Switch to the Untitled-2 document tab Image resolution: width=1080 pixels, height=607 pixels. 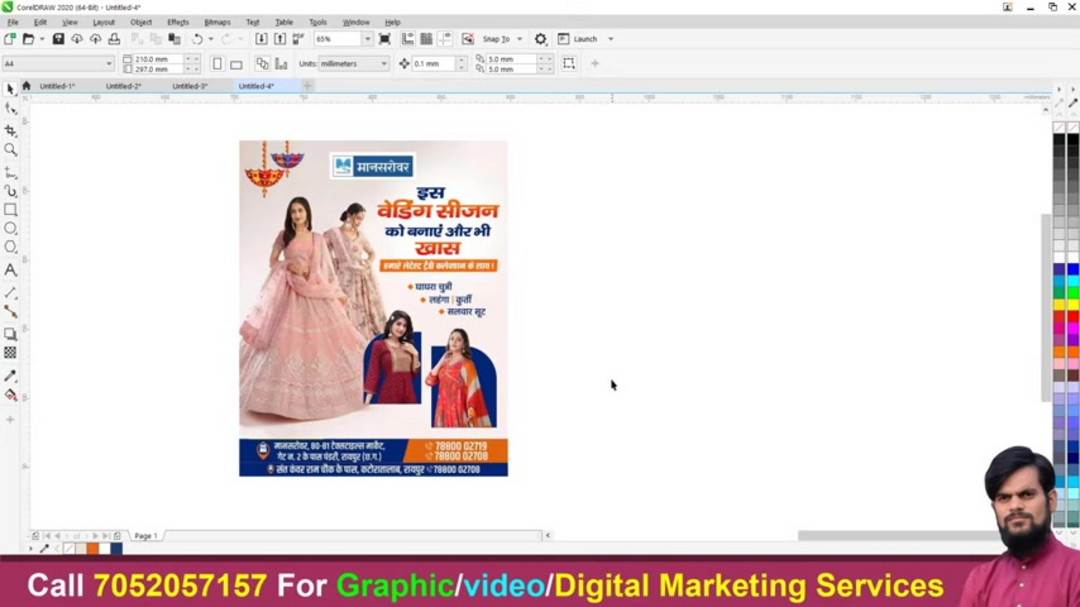click(123, 86)
